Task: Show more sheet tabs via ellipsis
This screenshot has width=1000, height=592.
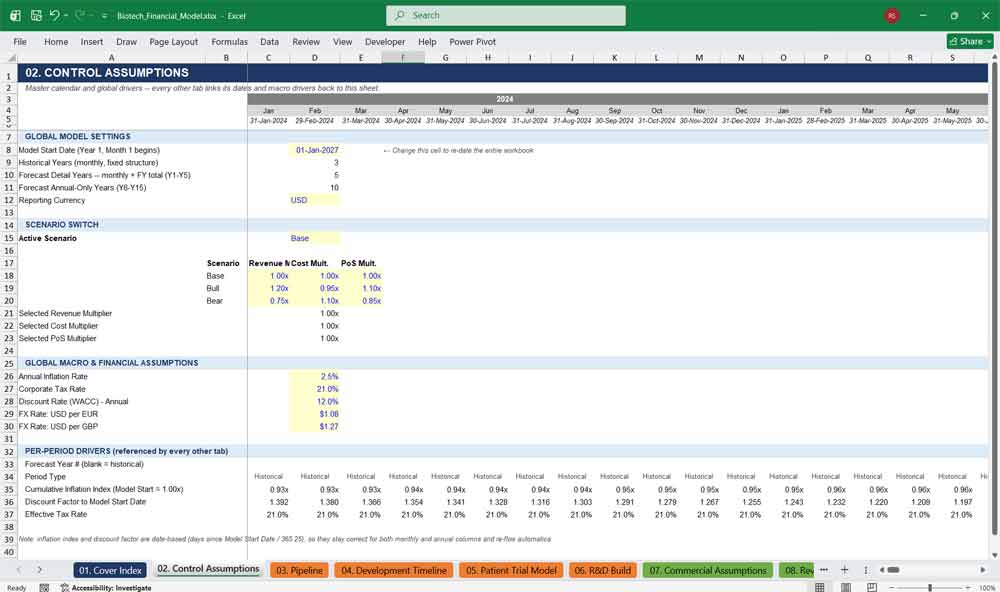Action: [824, 570]
